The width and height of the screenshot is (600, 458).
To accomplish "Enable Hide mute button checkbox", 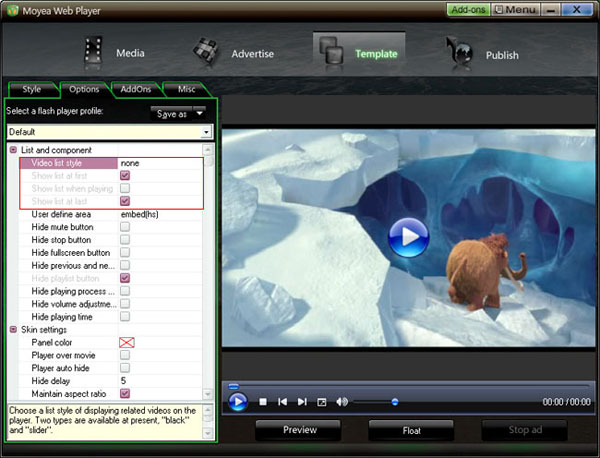I will (125, 227).
